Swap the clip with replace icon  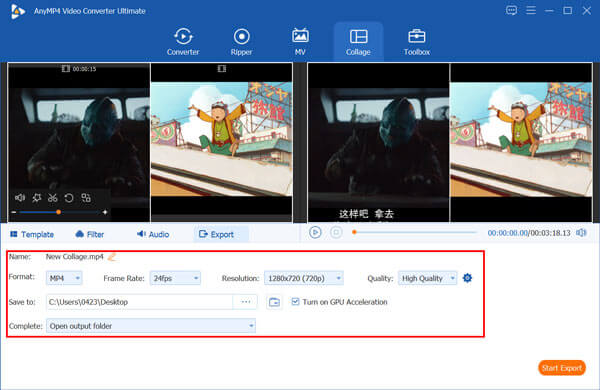point(86,197)
